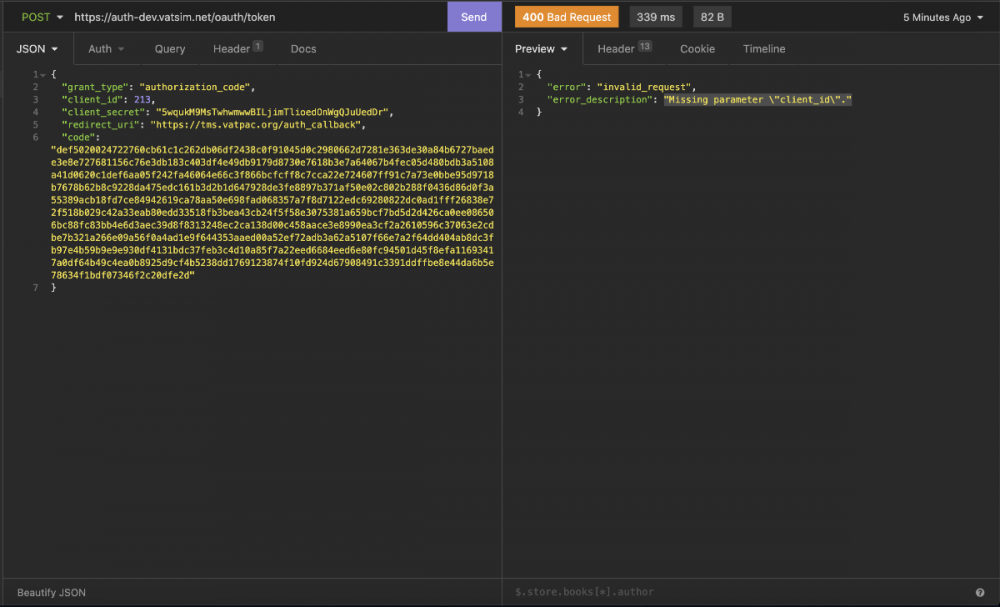The height and width of the screenshot is (607, 1000).
Task: Switch to the Query tab
Action: click(169, 49)
